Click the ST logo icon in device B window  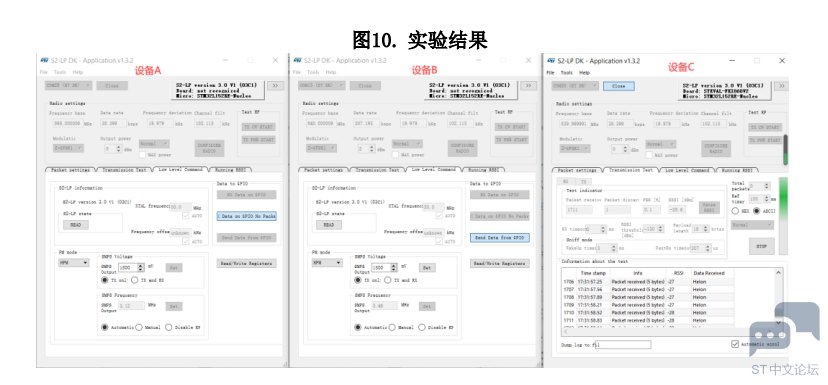click(297, 60)
